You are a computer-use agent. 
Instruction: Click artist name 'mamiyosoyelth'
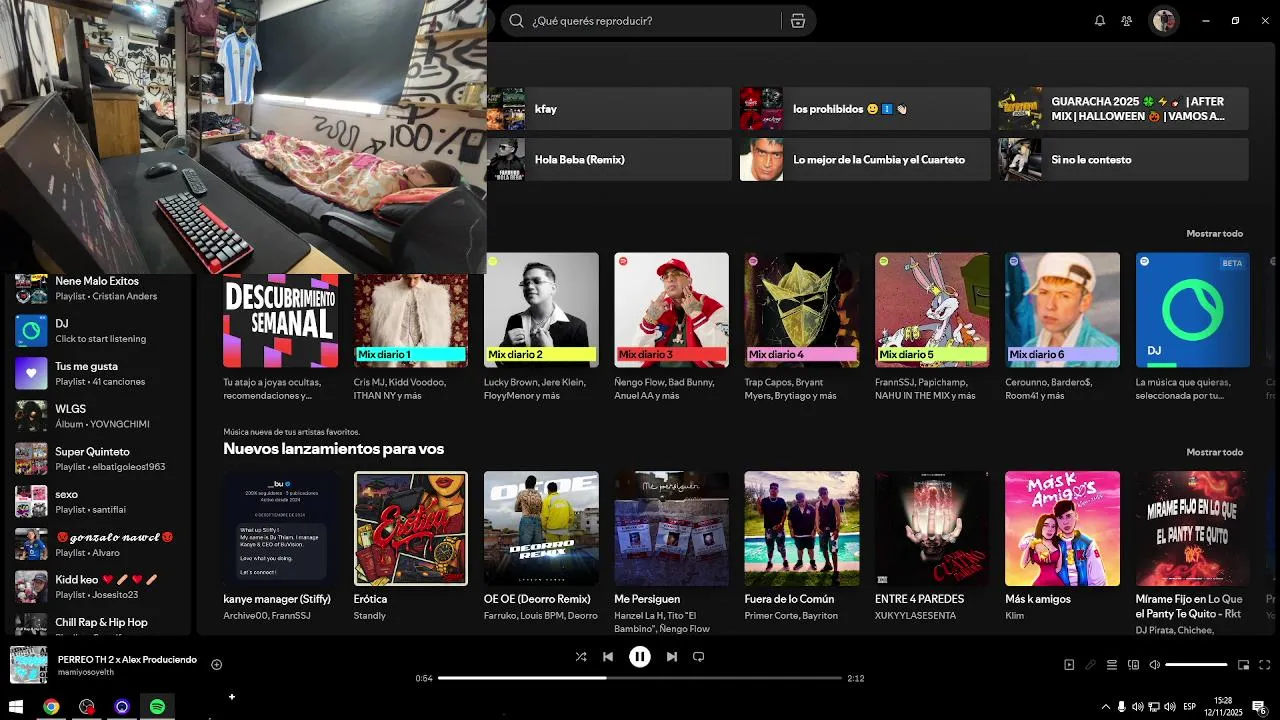pyautogui.click(x=86, y=673)
